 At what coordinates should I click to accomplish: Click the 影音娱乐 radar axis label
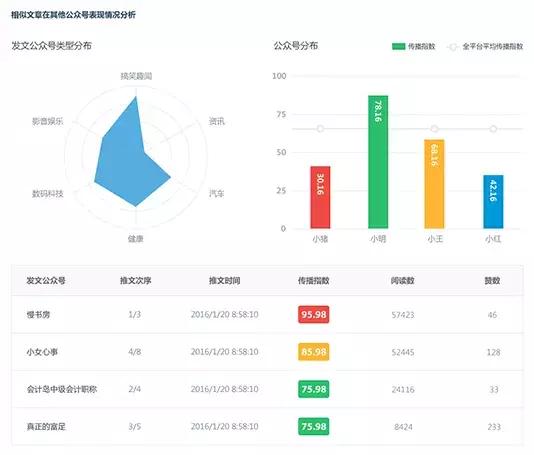pos(48,121)
